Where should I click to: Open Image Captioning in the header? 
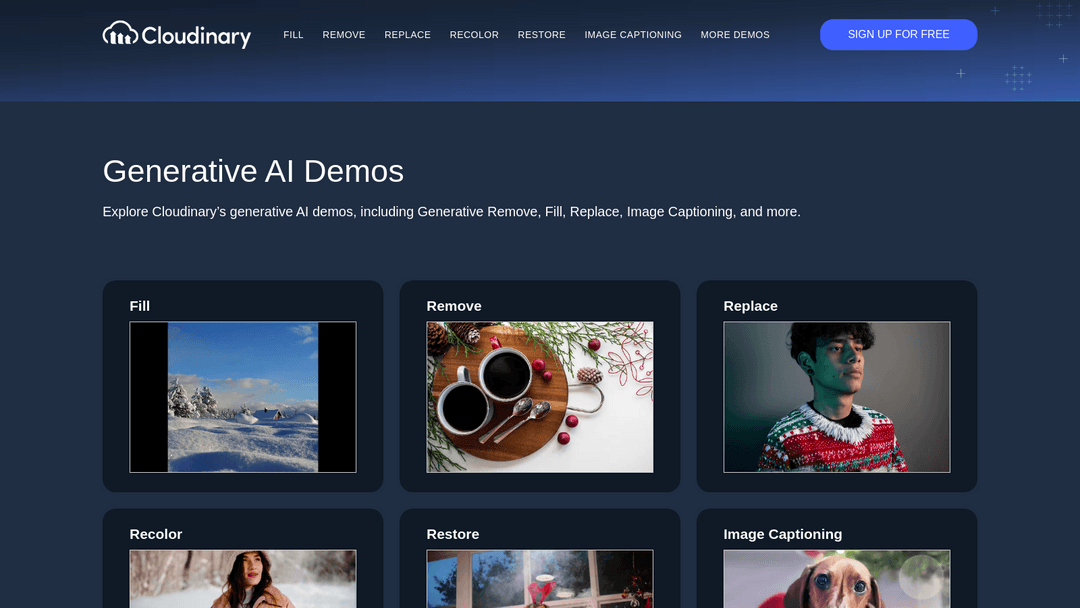click(633, 35)
